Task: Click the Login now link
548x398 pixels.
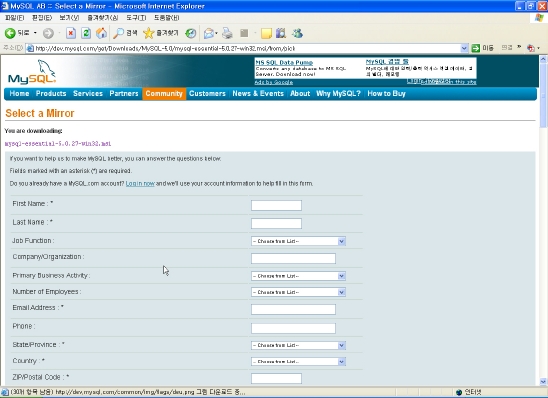Action: point(140,183)
